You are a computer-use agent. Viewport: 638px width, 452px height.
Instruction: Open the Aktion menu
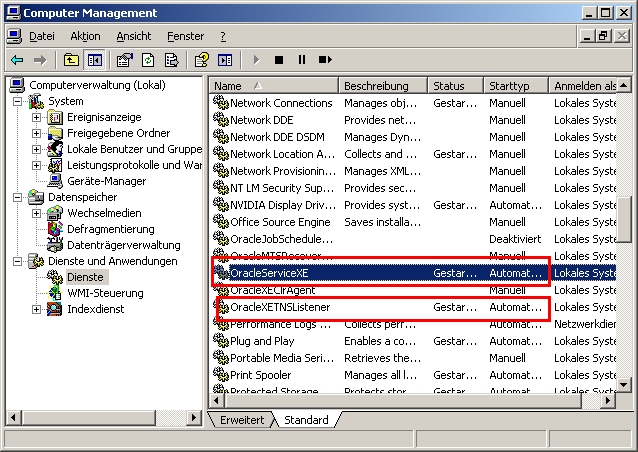85,36
